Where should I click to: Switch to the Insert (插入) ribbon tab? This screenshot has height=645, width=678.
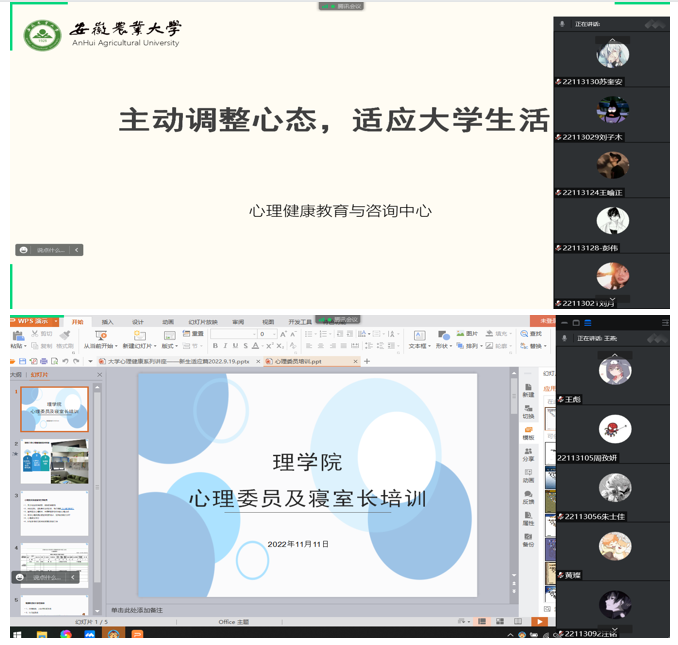[107, 322]
